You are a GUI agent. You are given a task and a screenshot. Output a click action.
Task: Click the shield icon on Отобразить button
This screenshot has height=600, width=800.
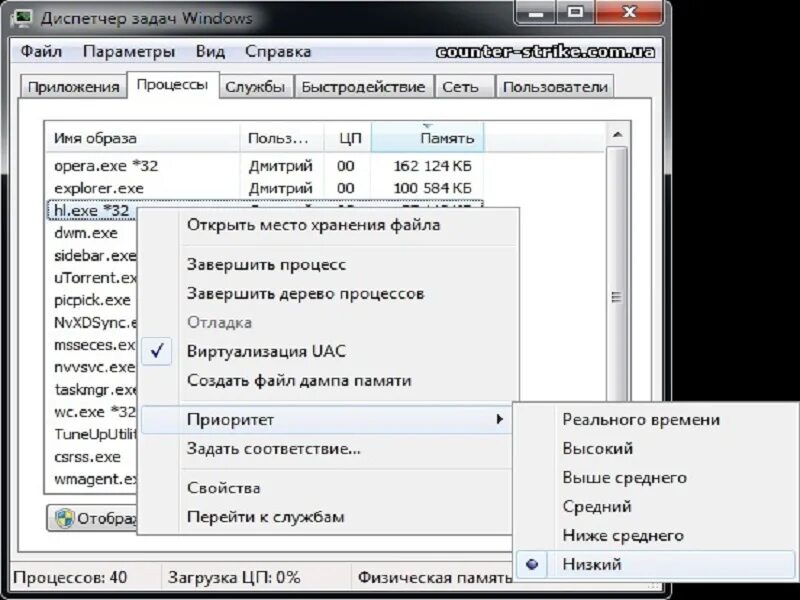(x=64, y=518)
